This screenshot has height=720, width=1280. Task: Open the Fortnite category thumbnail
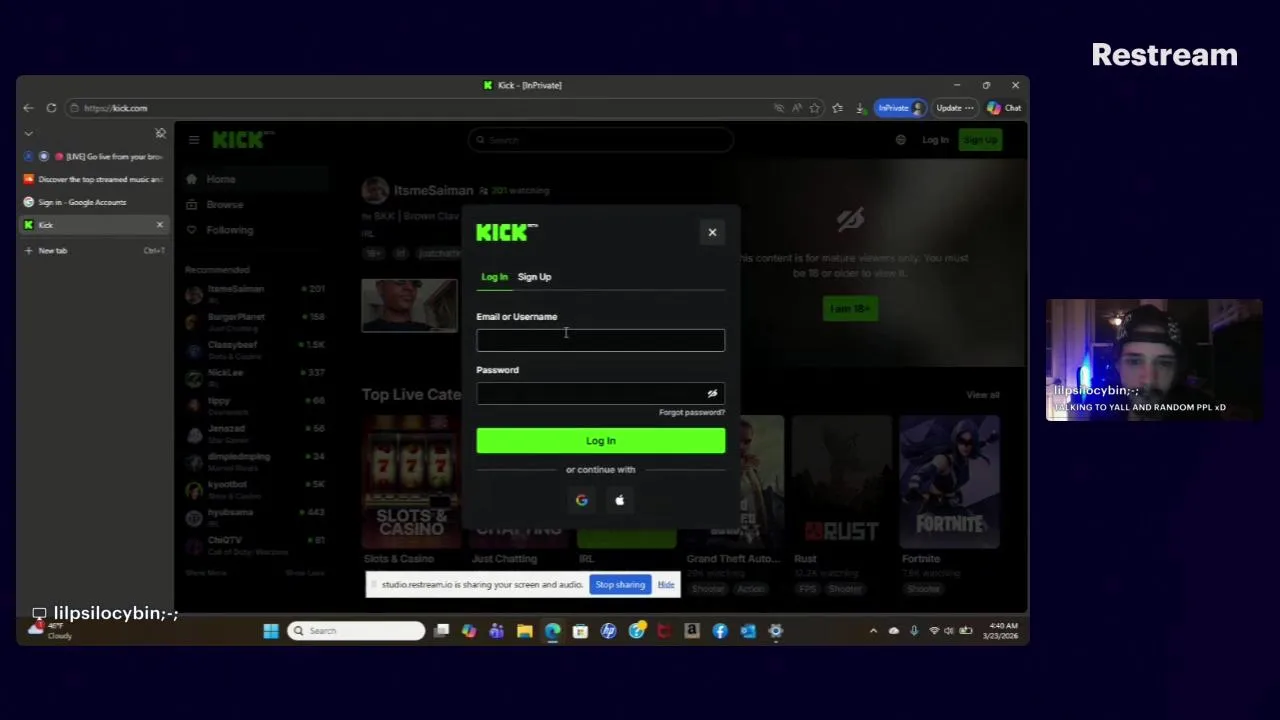(x=949, y=483)
